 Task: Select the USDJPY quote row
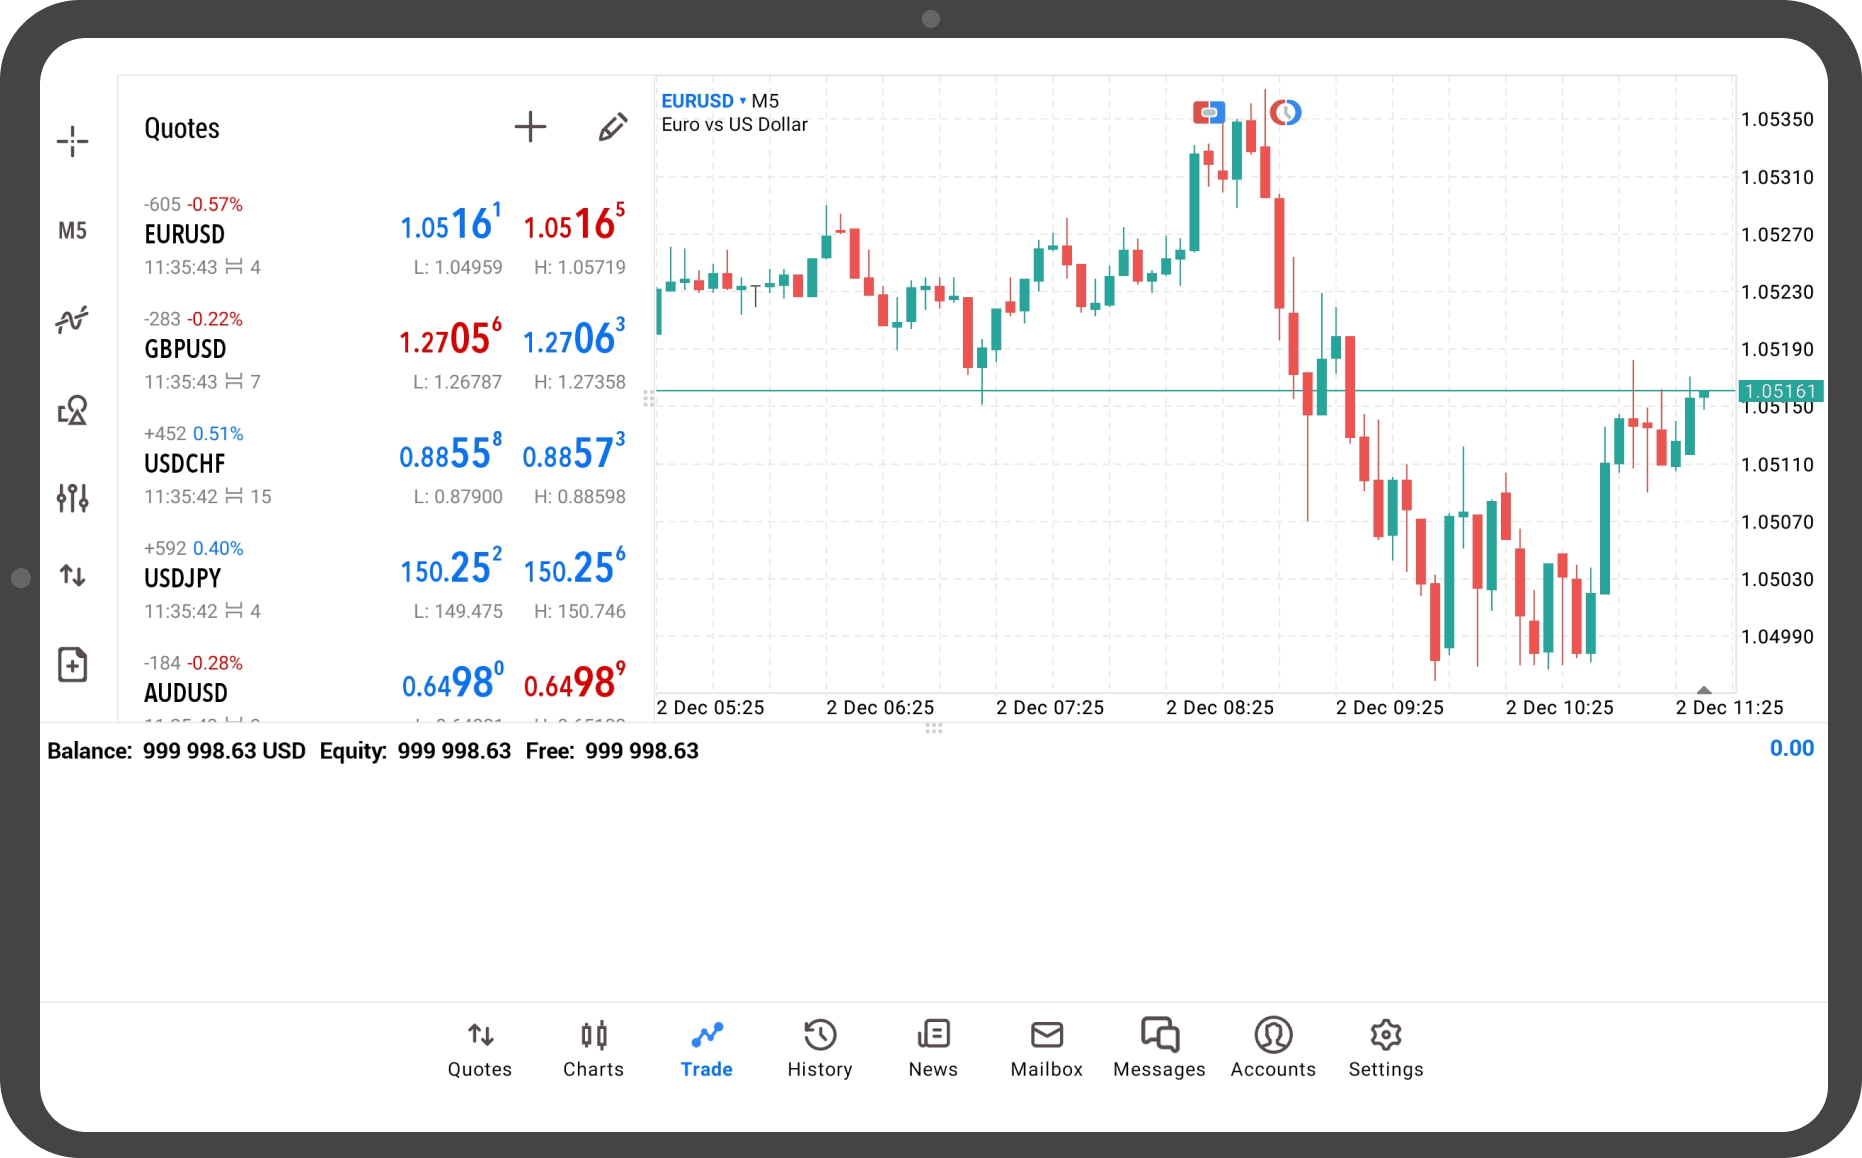[x=385, y=580]
